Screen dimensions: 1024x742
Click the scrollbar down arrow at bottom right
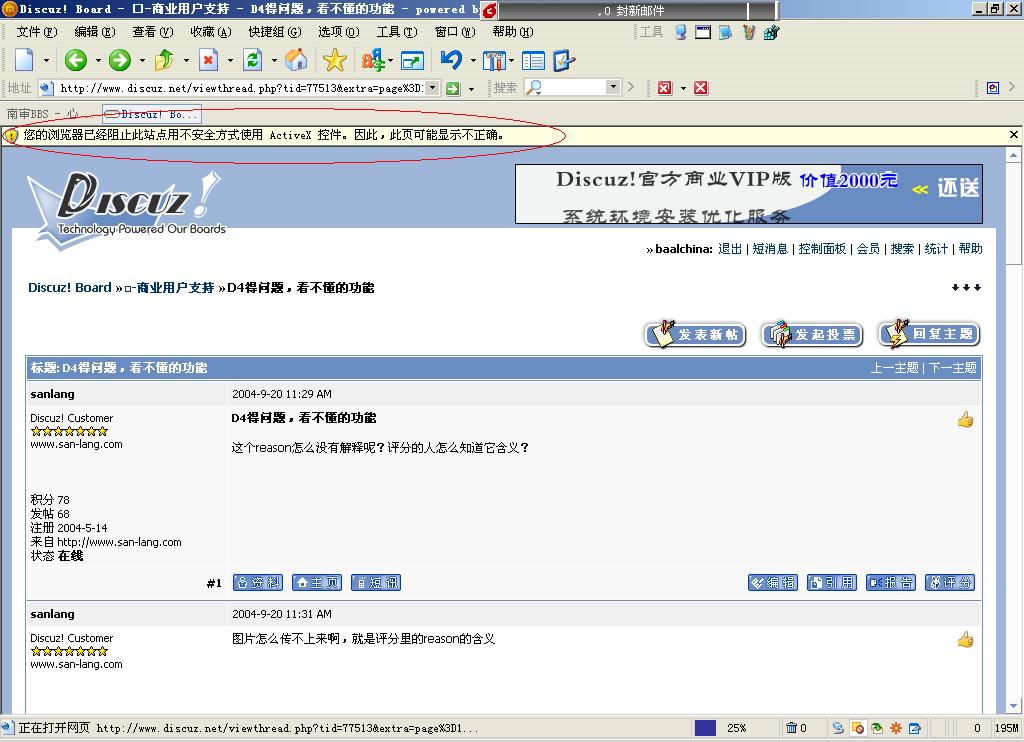pyautogui.click(x=1014, y=706)
